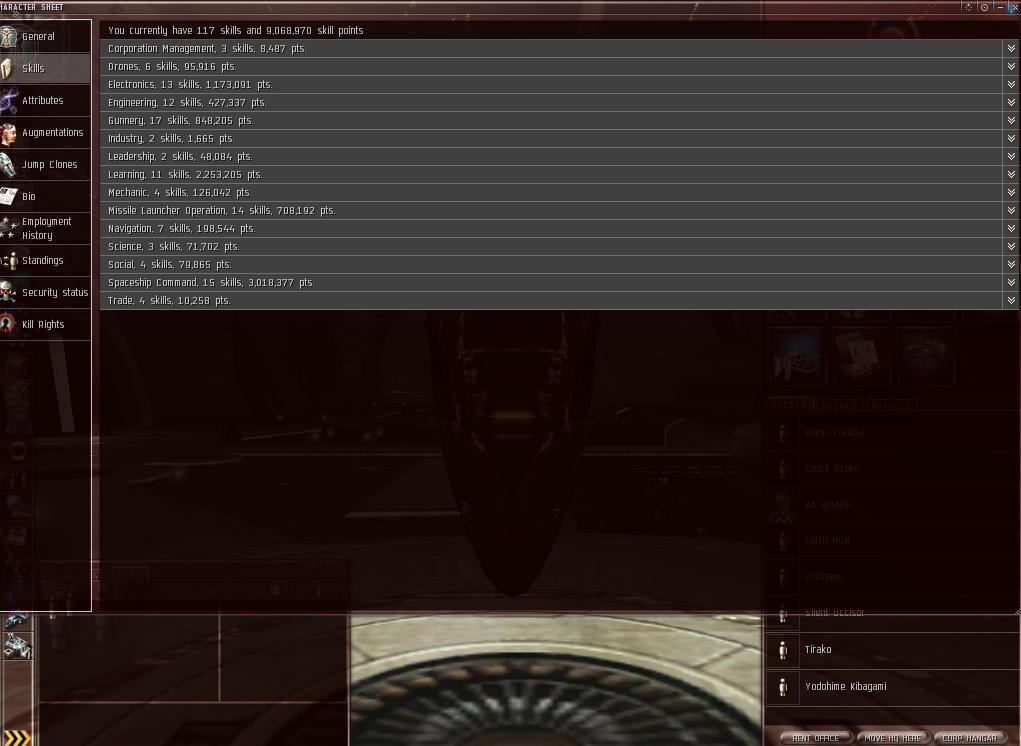Open the Jump Clones tab
1021x746 pixels.
click(x=45, y=164)
